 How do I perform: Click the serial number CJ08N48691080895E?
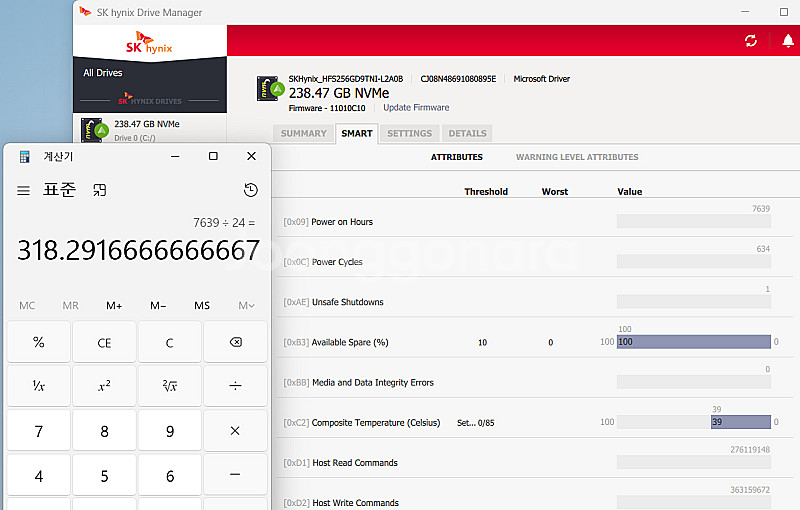pyautogui.click(x=458, y=79)
